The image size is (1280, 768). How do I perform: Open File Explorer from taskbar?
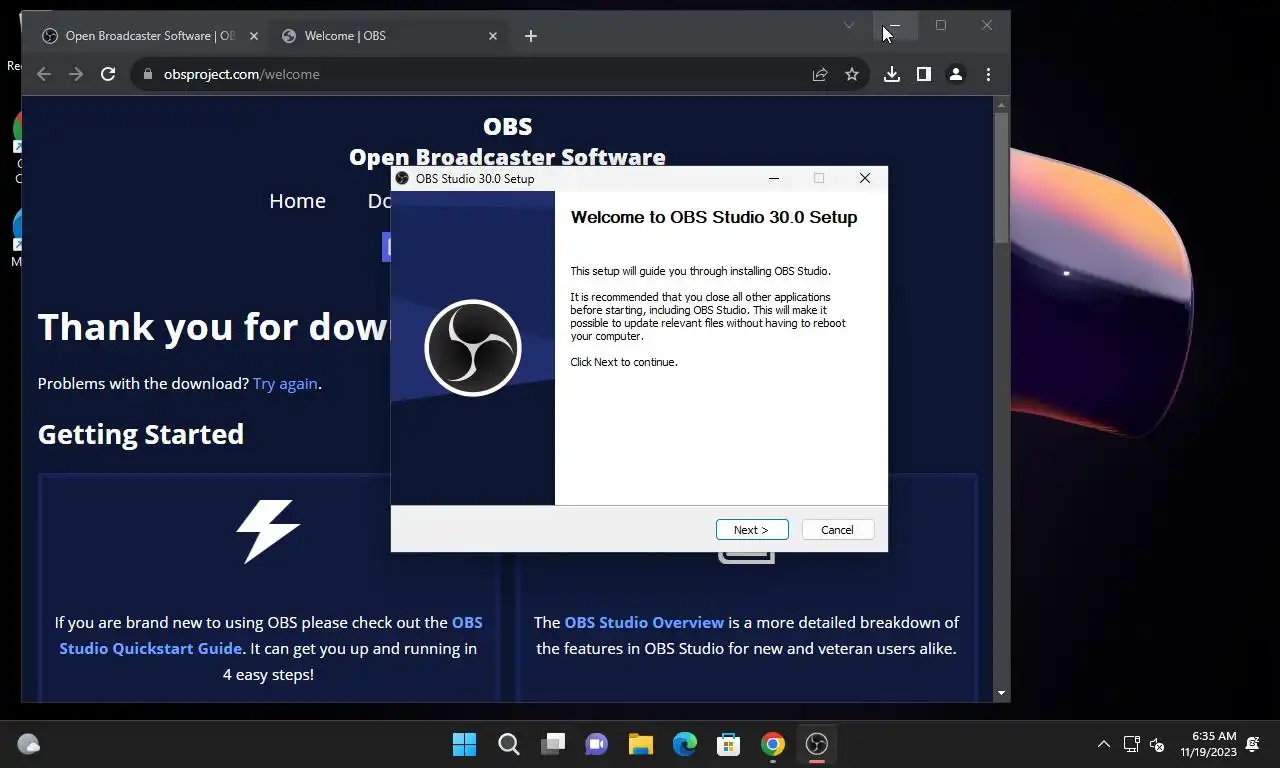pyautogui.click(x=641, y=744)
